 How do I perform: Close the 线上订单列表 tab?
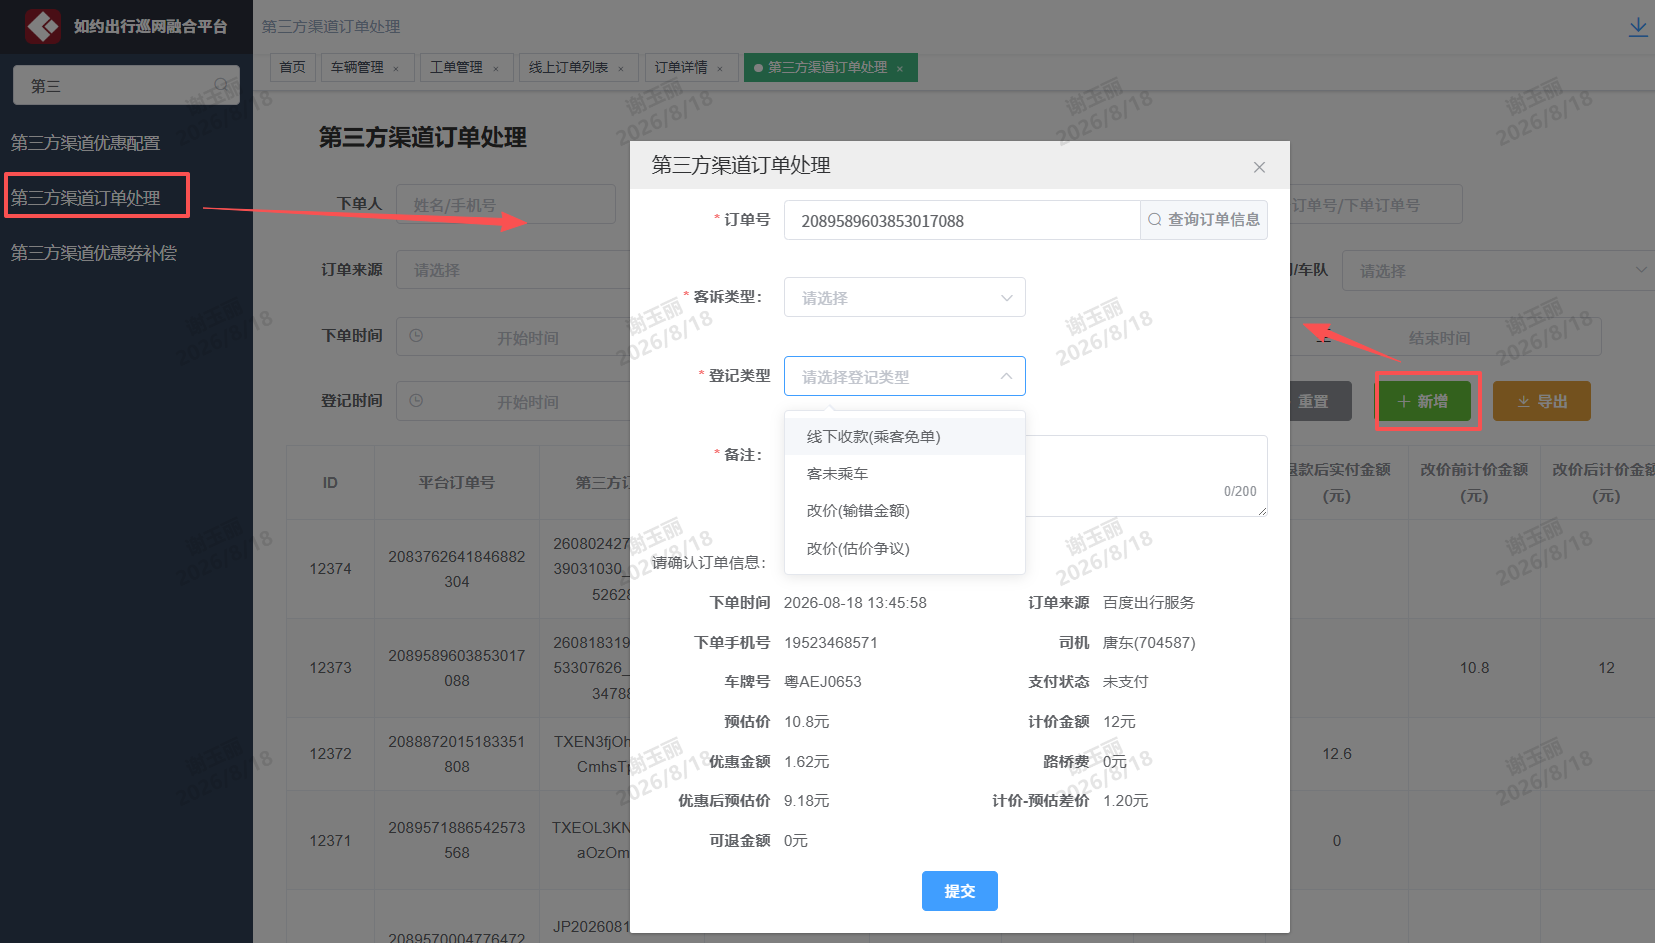click(x=621, y=69)
